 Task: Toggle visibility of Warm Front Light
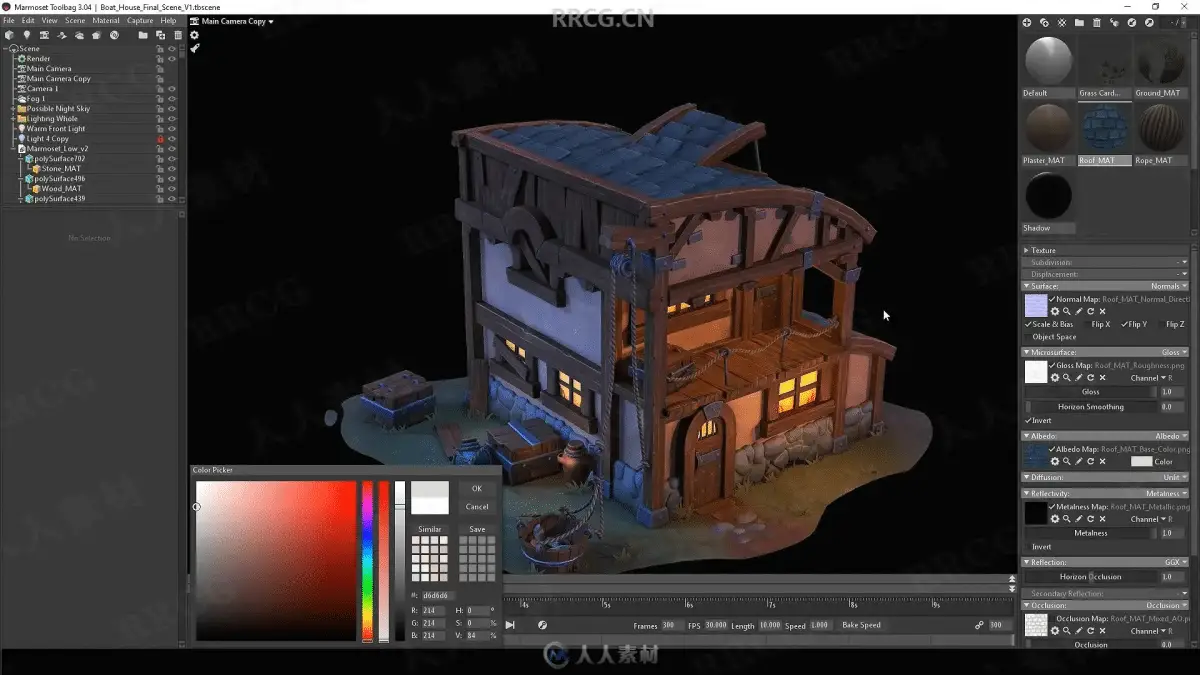click(x=172, y=129)
